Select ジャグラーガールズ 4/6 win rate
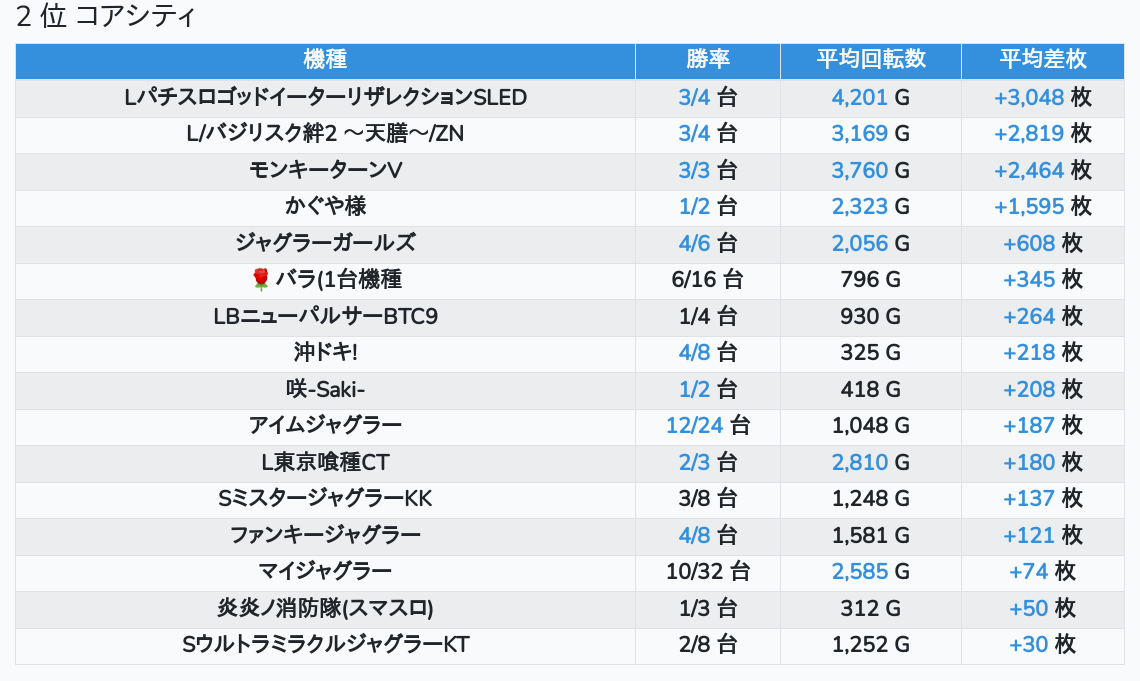The height and width of the screenshot is (681, 1140). pos(693,243)
